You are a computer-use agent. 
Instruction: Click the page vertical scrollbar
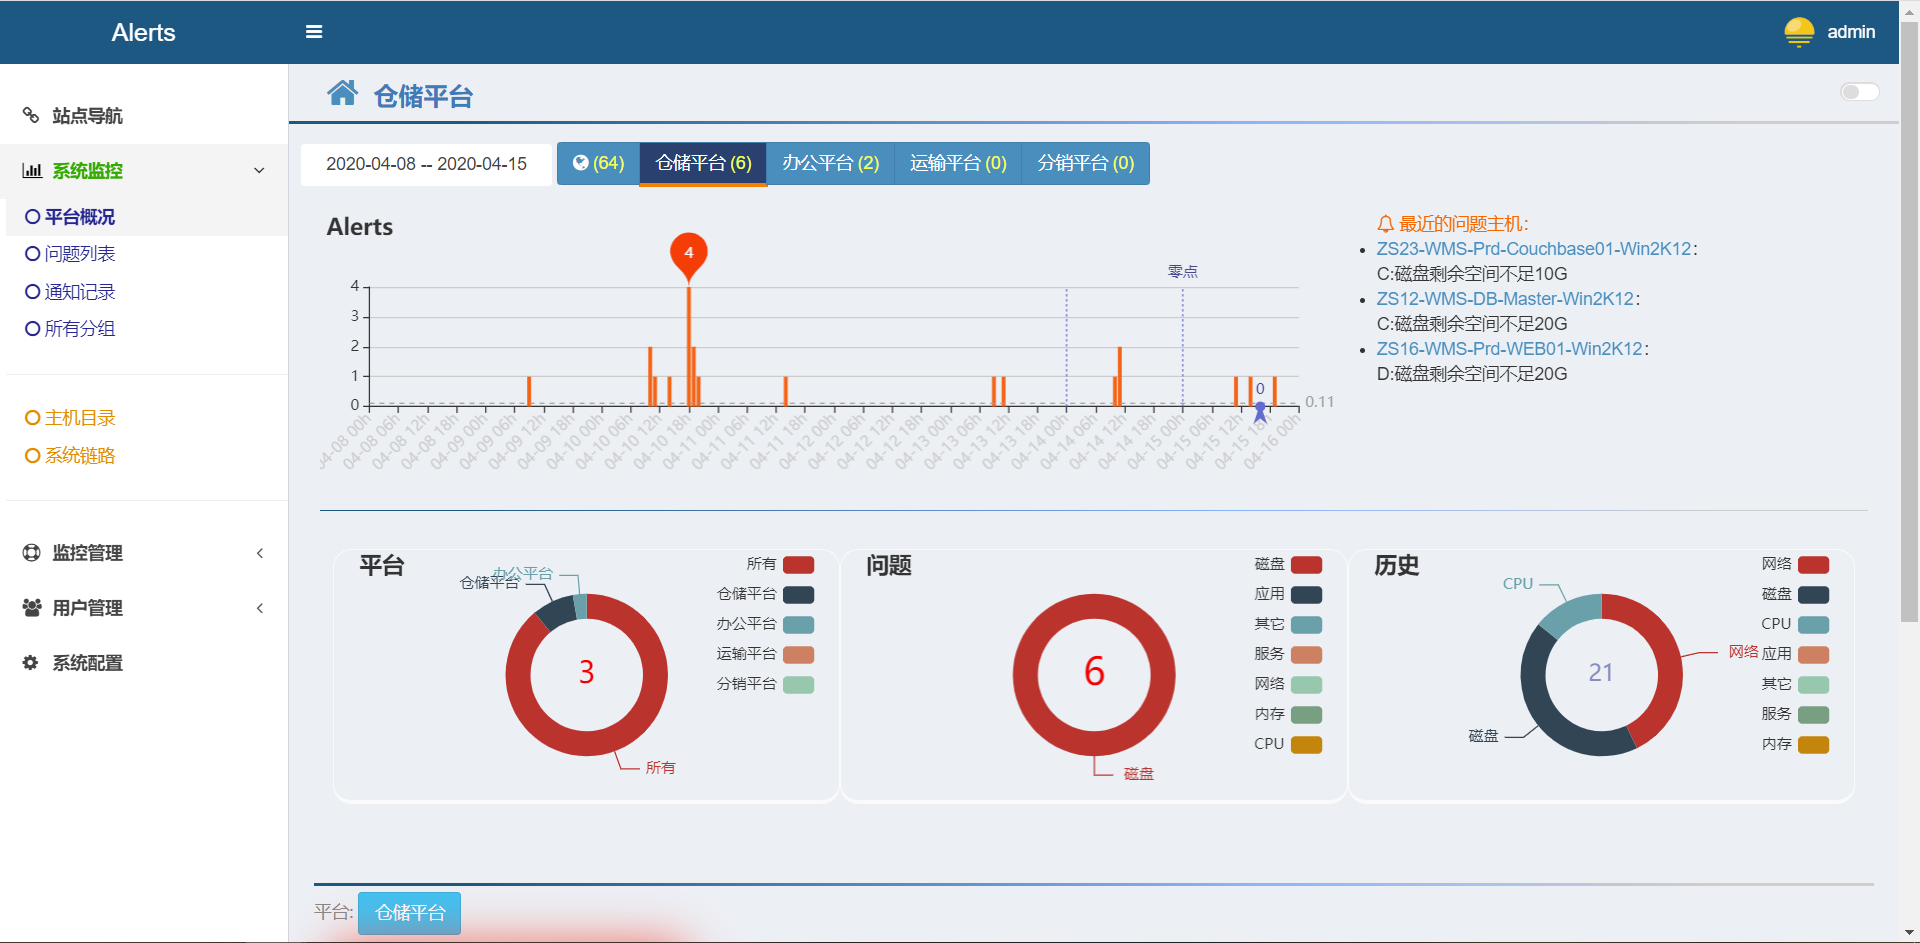click(1909, 320)
